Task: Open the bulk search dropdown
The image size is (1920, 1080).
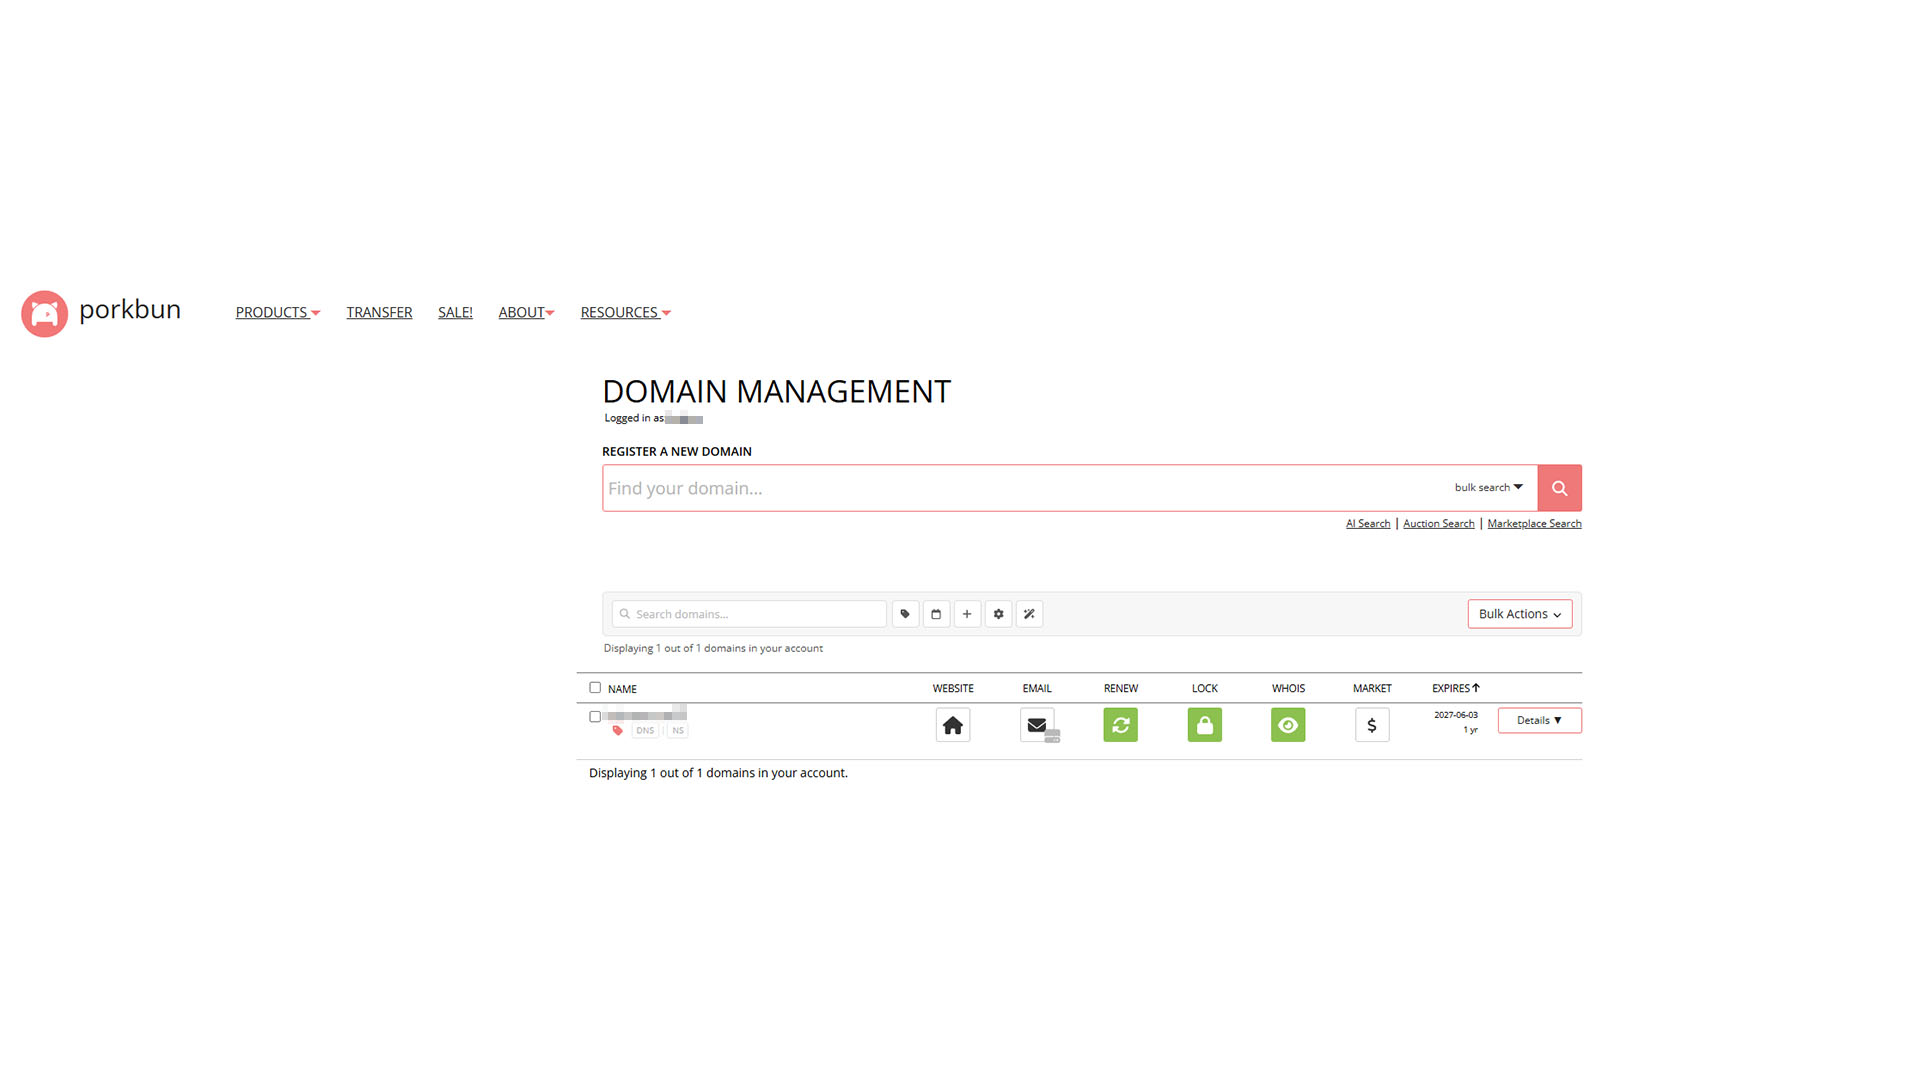Action: (1488, 488)
